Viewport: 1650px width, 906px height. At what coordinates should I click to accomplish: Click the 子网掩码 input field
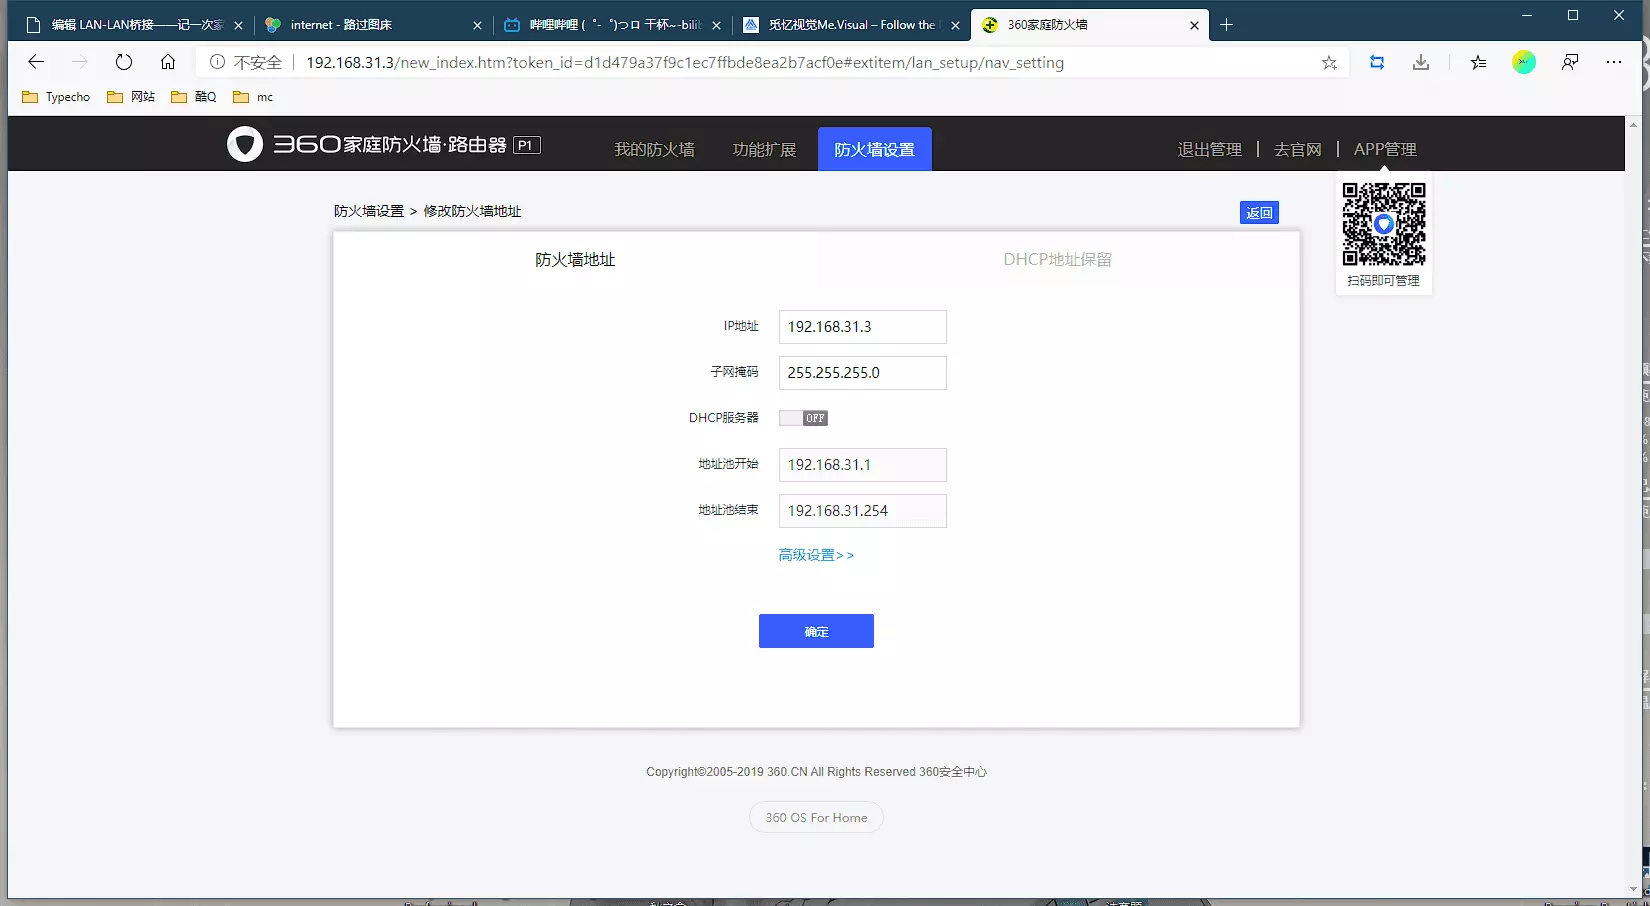point(863,373)
